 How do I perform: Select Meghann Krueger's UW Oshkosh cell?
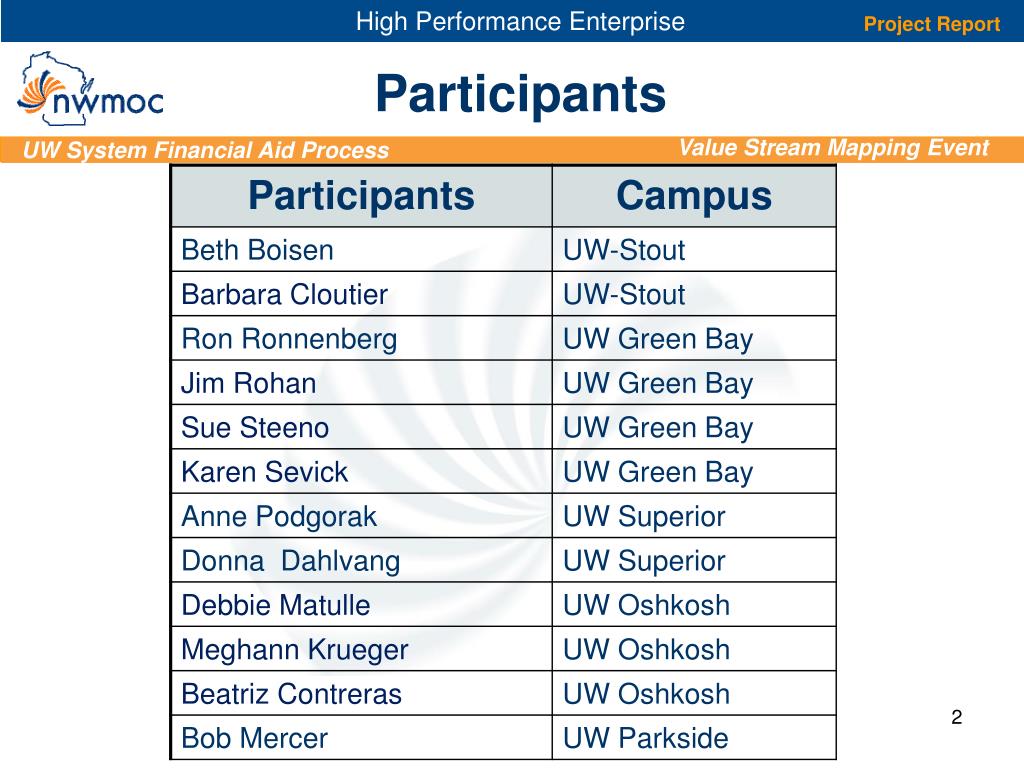pos(694,650)
